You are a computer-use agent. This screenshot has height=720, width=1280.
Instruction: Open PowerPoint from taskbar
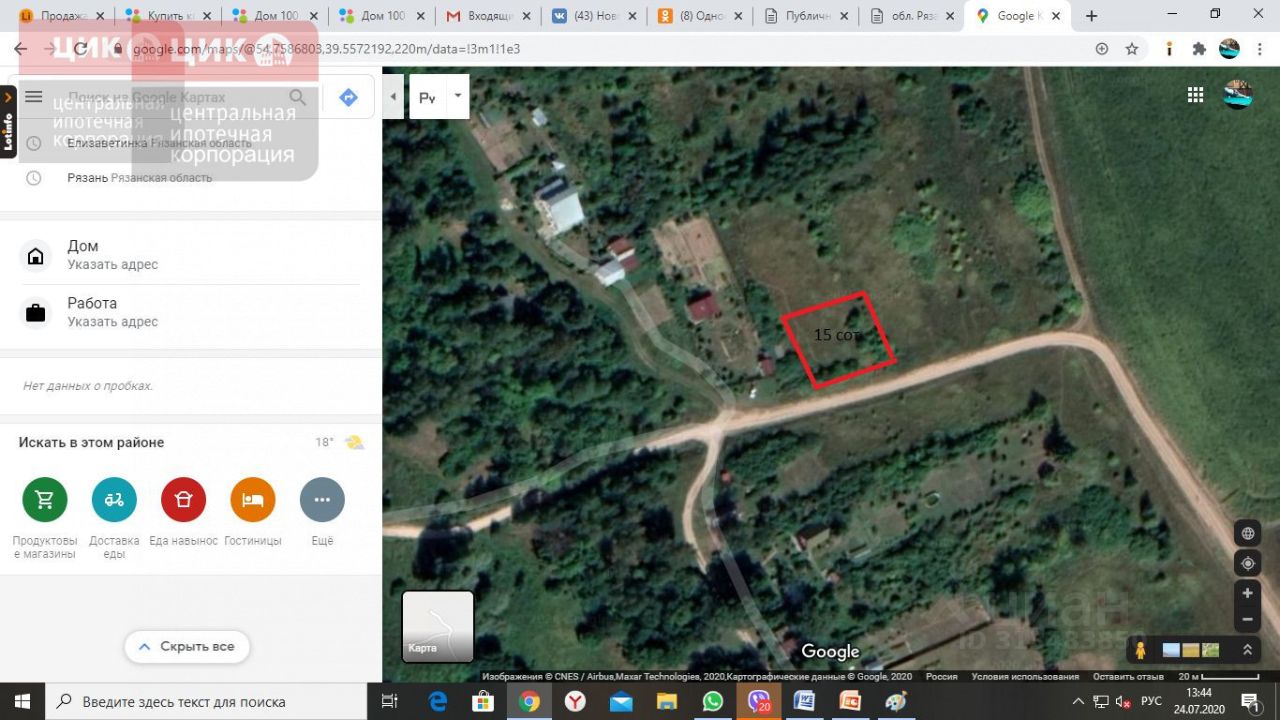(850, 701)
